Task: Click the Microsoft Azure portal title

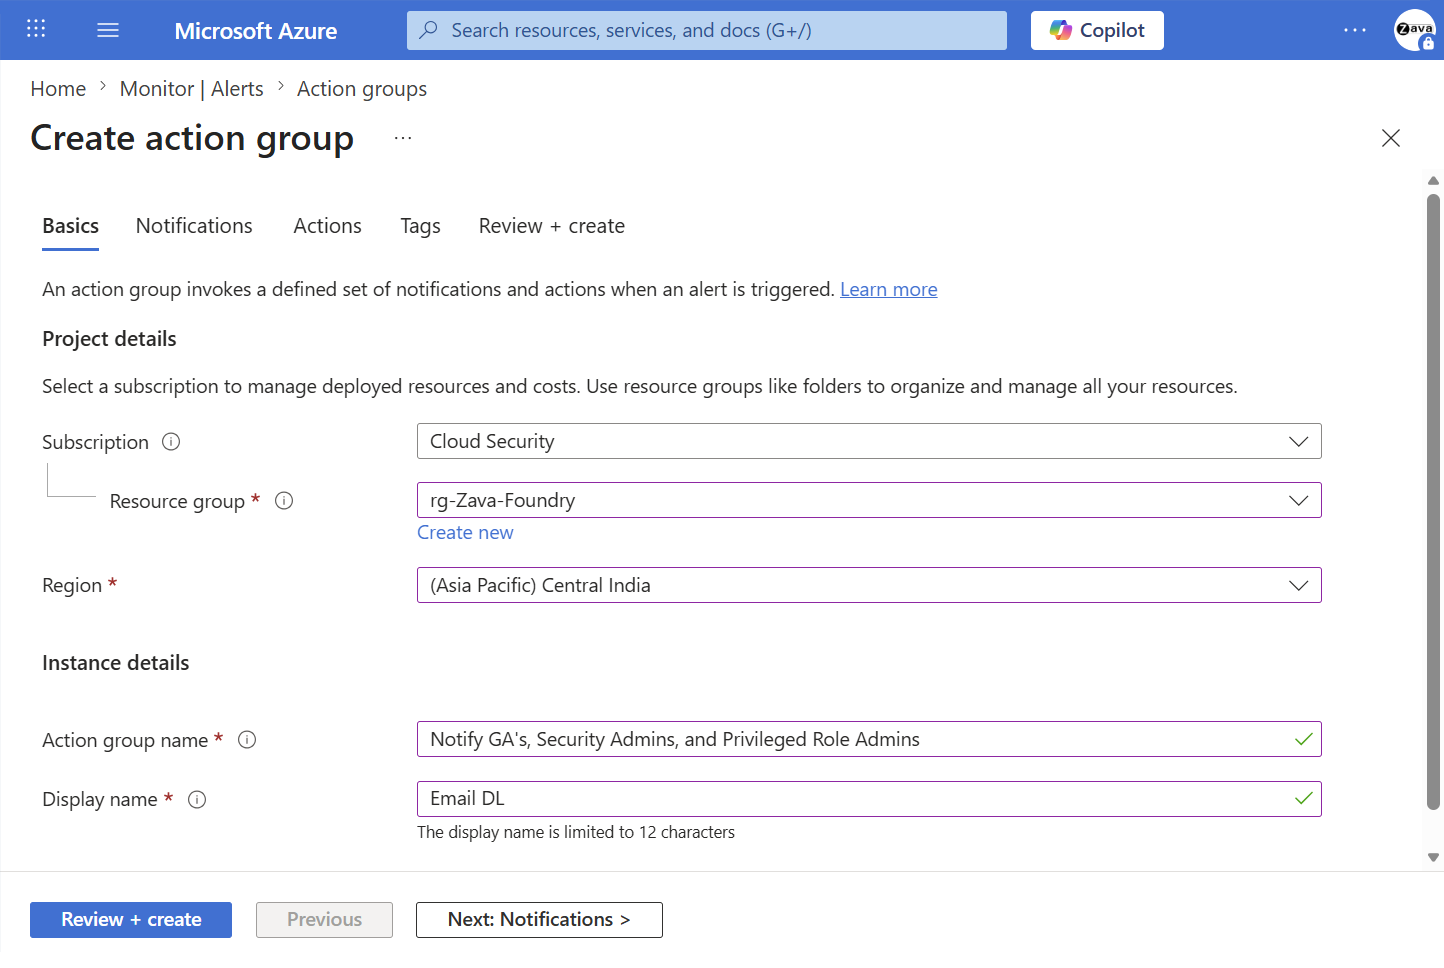Action: (256, 31)
